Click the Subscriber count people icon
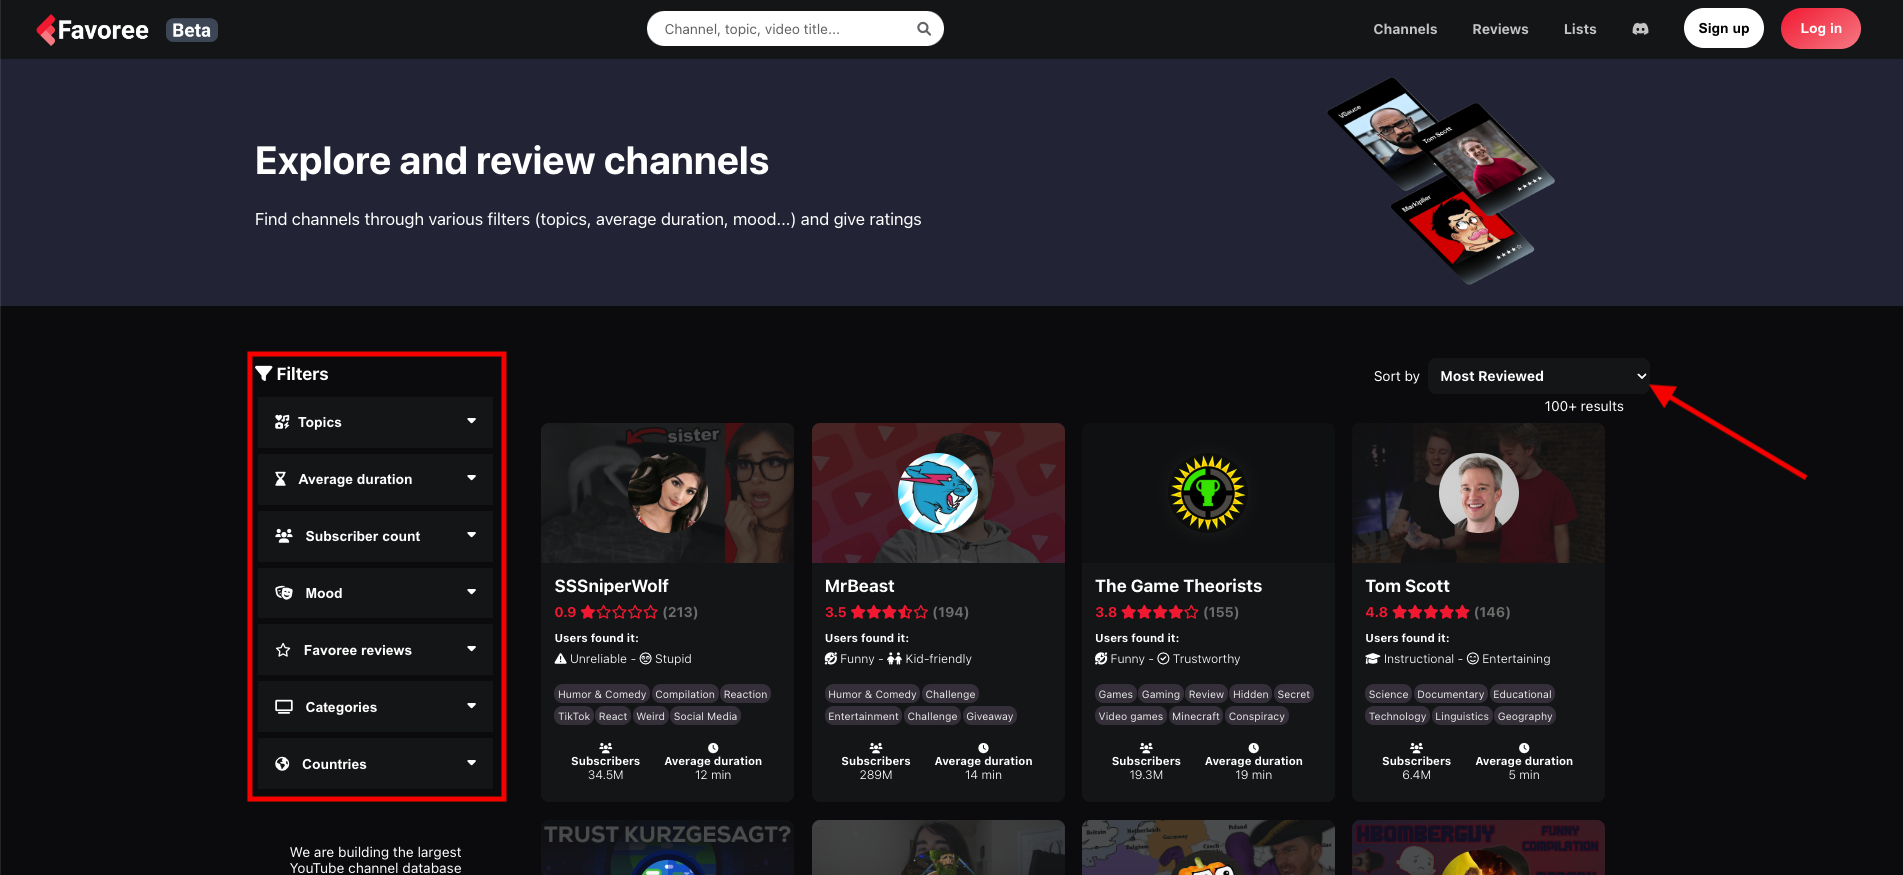 point(284,536)
